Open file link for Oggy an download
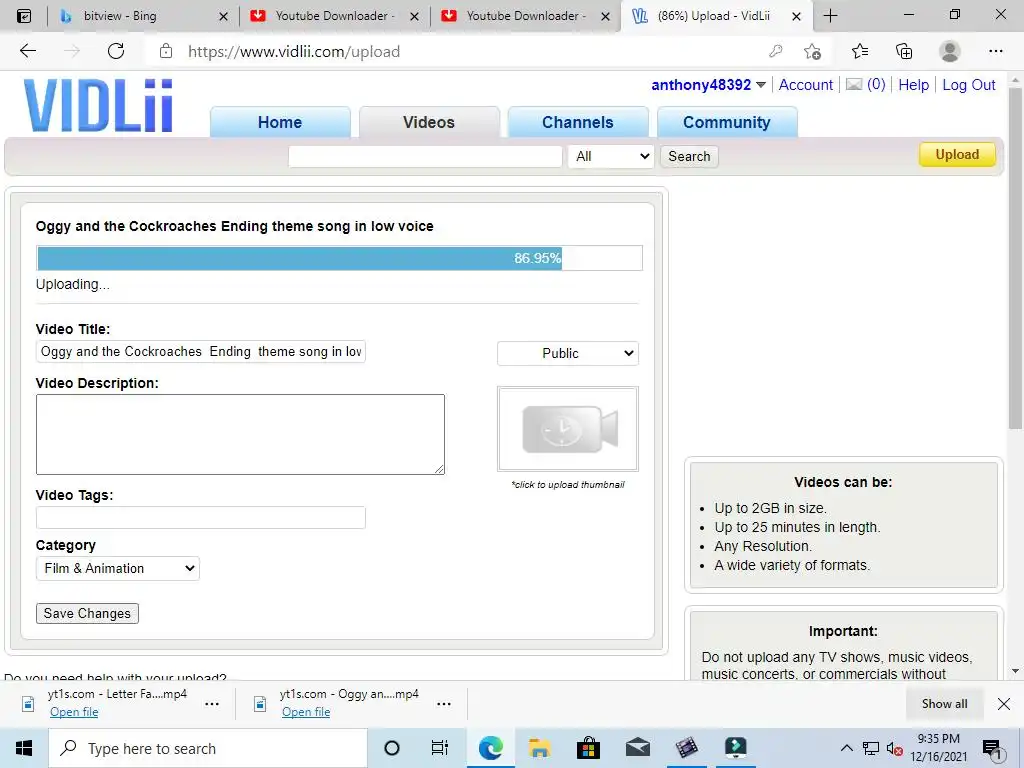The image size is (1024, 768). point(306,712)
